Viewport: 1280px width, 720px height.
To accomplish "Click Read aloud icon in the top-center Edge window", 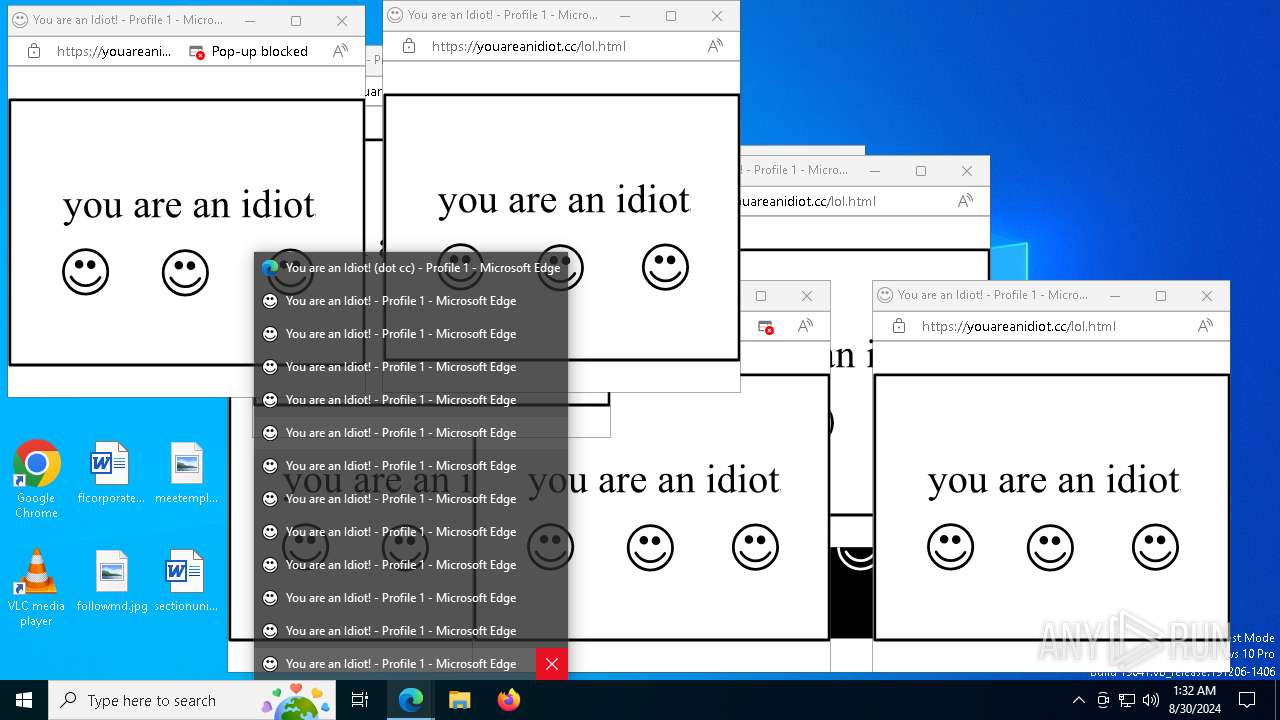I will pyautogui.click(x=715, y=46).
